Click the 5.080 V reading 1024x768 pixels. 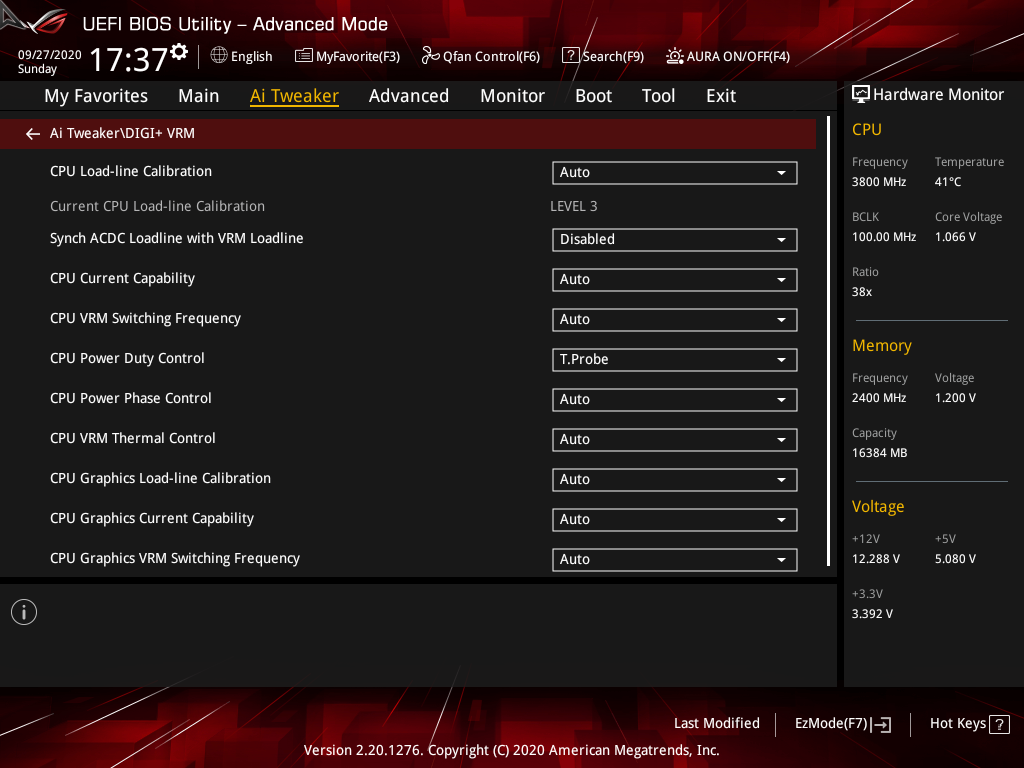[x=955, y=559]
